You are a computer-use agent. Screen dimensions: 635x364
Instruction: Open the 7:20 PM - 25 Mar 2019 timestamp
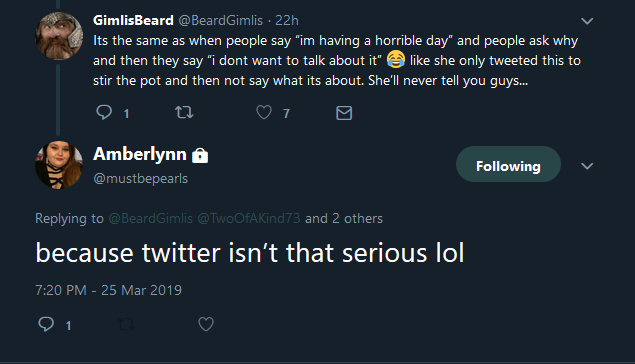[109, 290]
